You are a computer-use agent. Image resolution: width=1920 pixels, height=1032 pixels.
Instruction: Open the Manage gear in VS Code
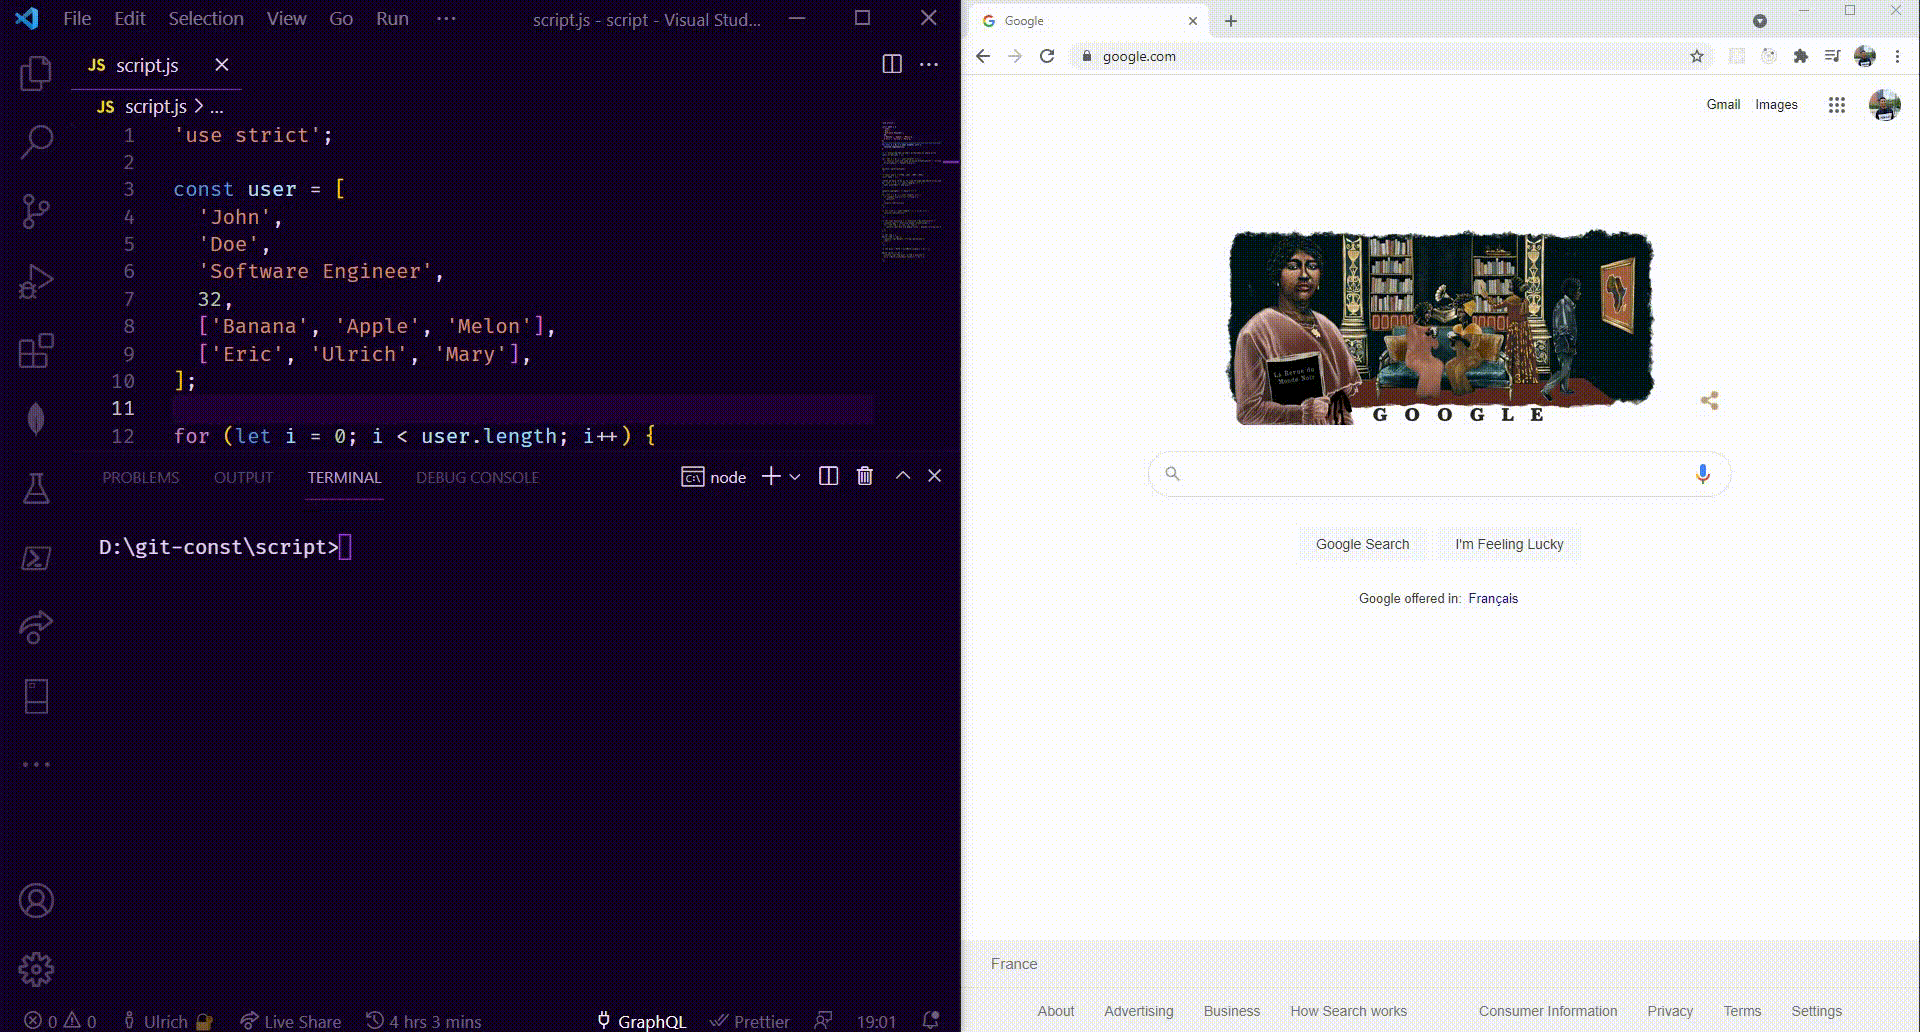click(x=36, y=969)
